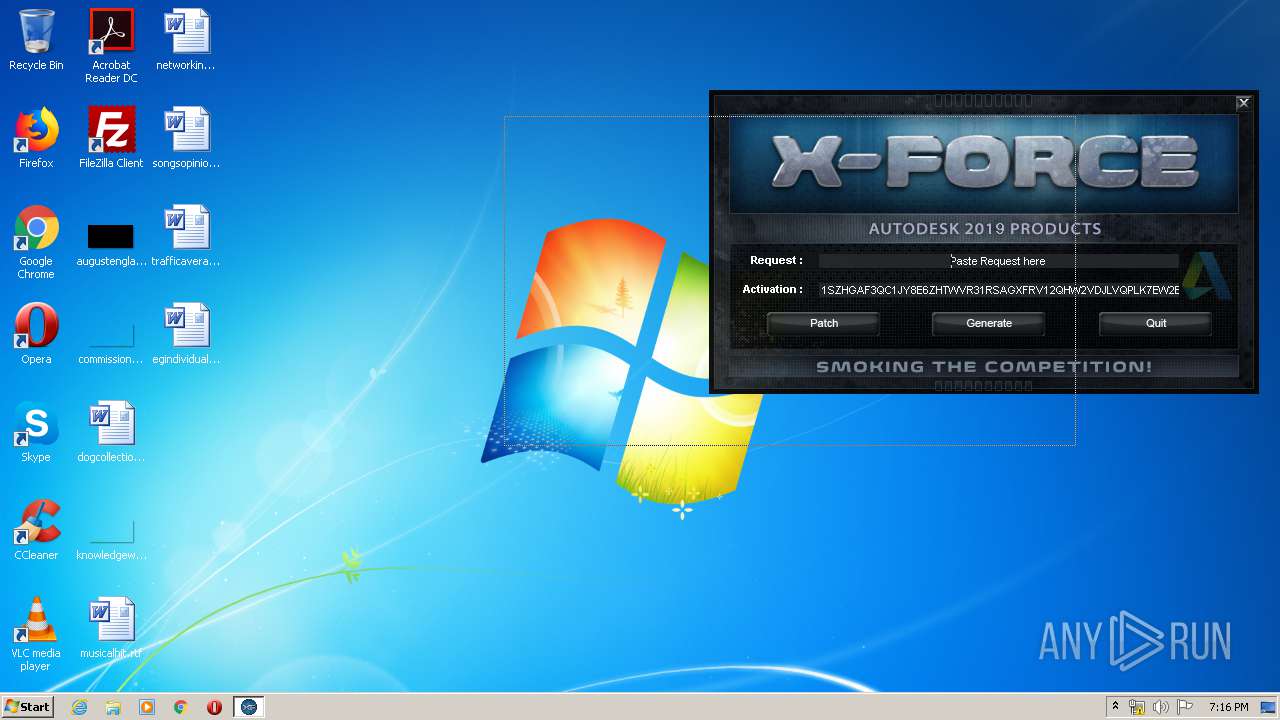Open the songsopinio... Word document
Viewport: 1280px width, 720px height.
(186, 139)
